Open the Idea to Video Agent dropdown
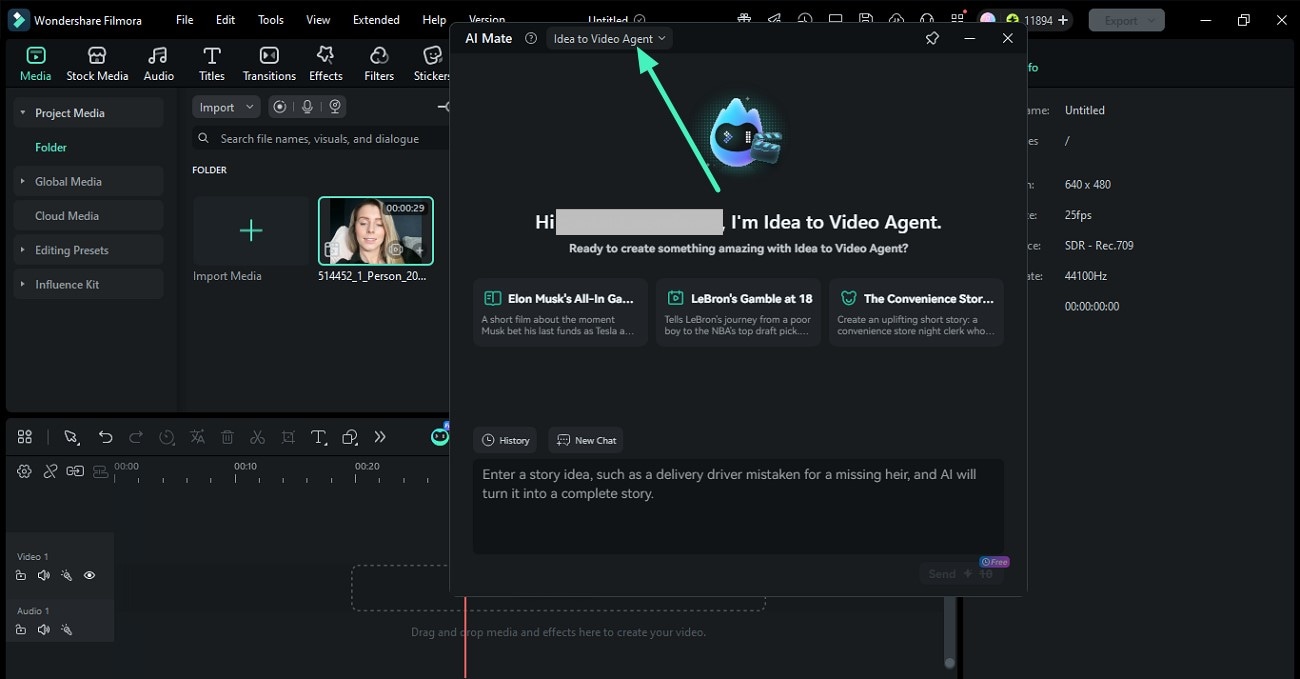This screenshot has width=1300, height=679. [x=609, y=38]
